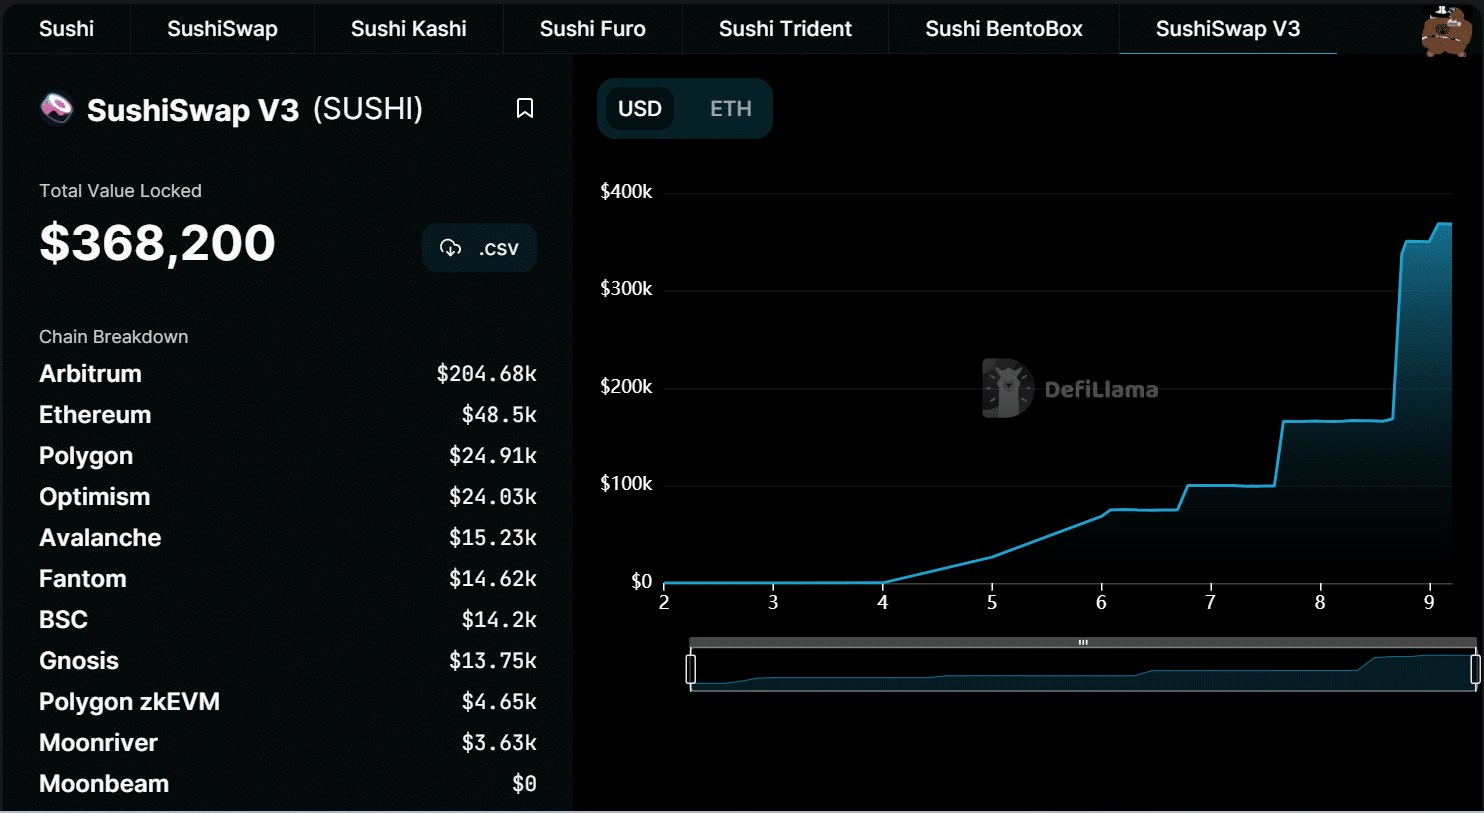Image resolution: width=1484 pixels, height=813 pixels.
Task: Click the BSC value $14.2k
Action: pos(499,620)
